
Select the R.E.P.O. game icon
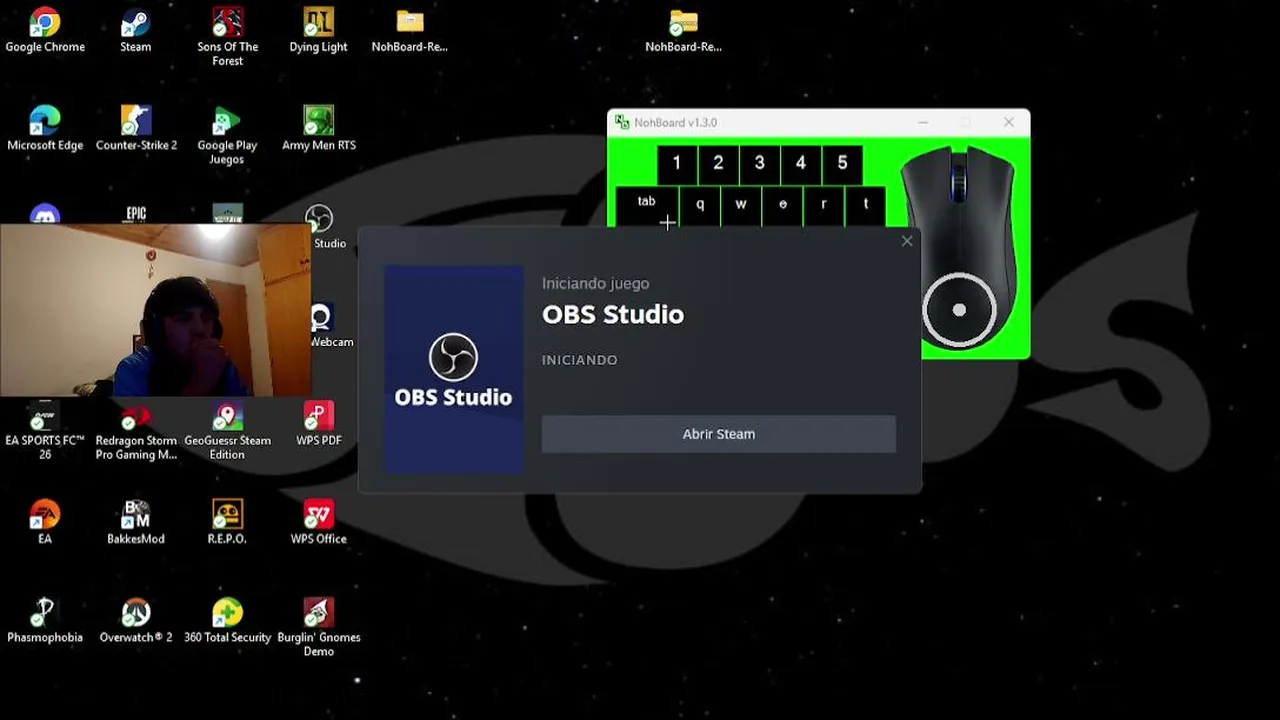(x=227, y=522)
